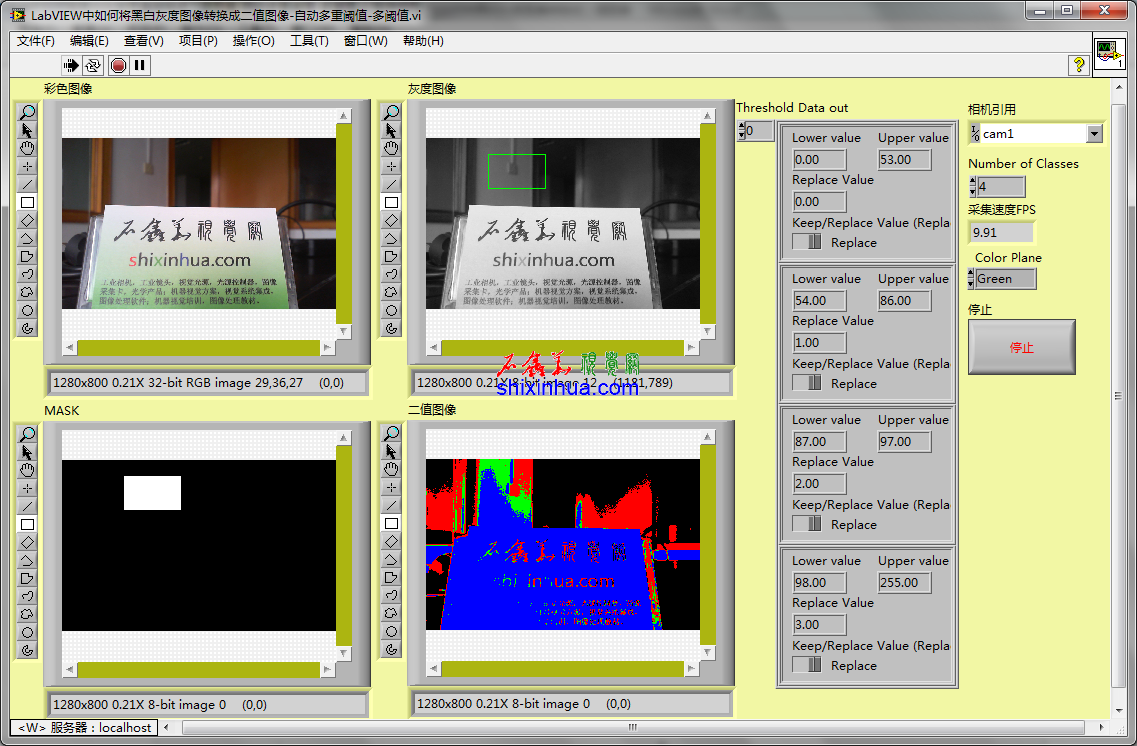Select the pan hand tool in the MASK palette
1137x746 pixels.
(27, 470)
